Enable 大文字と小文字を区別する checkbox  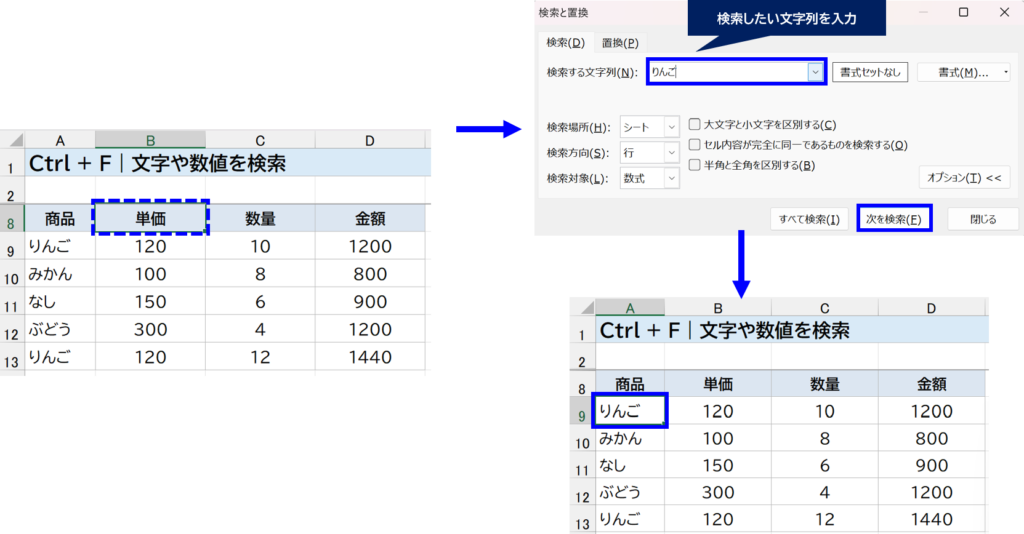point(695,124)
